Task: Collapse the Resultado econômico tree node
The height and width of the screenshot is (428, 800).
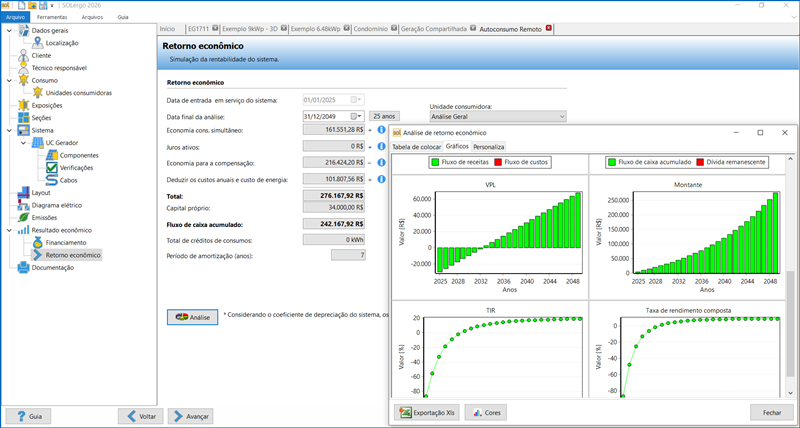Action: [9, 230]
